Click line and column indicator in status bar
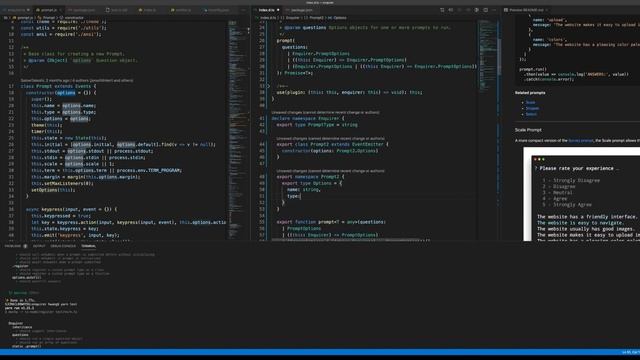 [x=631, y=352]
